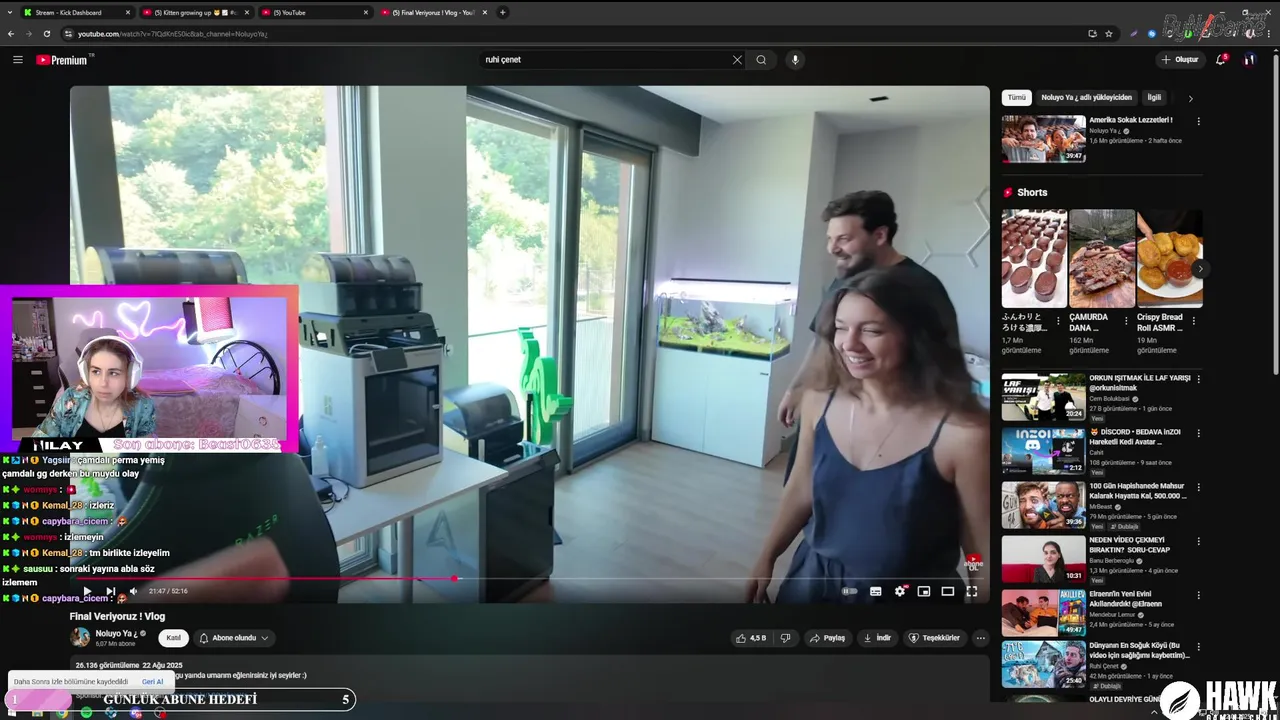This screenshot has width=1280, height=720.
Task: Focus the 'ruhi çenet' search field
Action: click(x=607, y=60)
